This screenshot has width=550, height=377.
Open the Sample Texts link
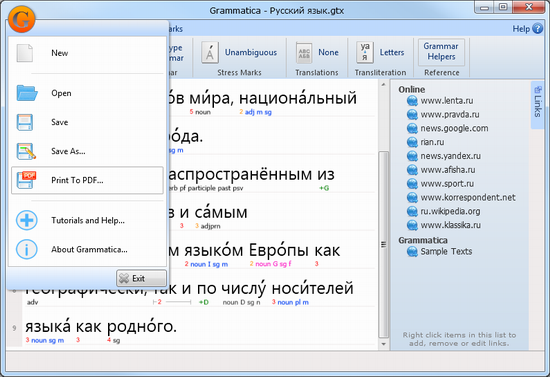coord(446,251)
